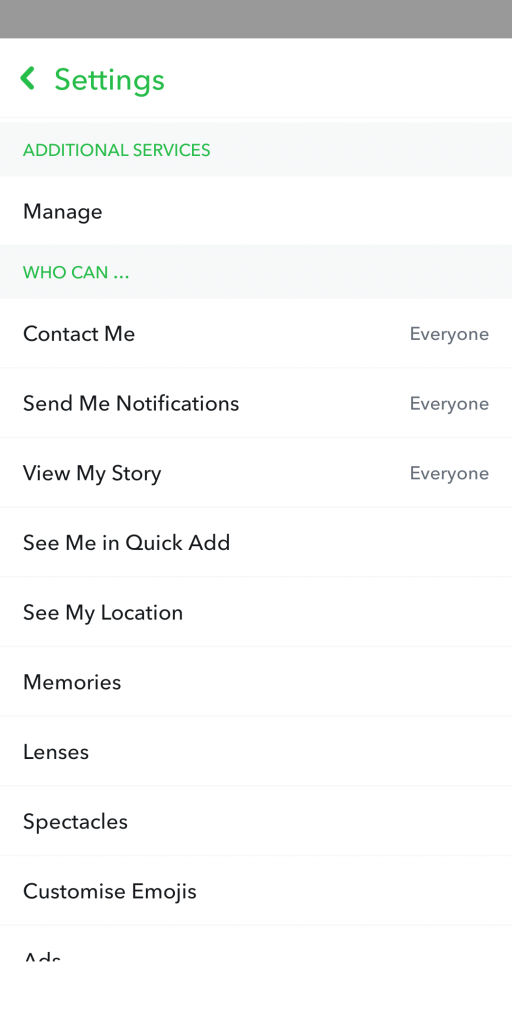
Task: Tap the grey status bar at top
Action: [x=256, y=19]
